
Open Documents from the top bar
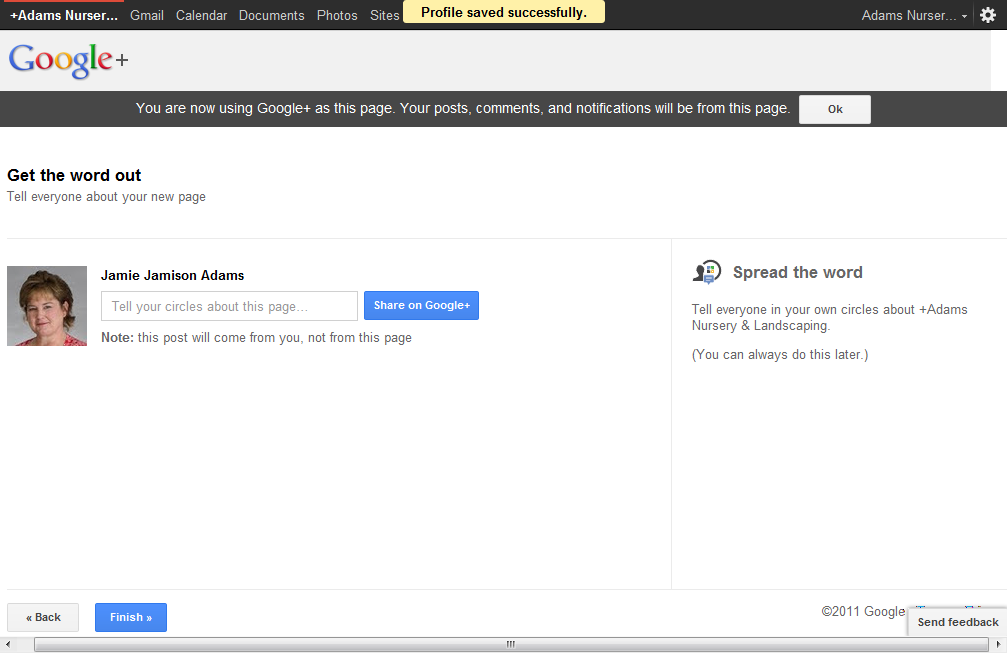272,15
